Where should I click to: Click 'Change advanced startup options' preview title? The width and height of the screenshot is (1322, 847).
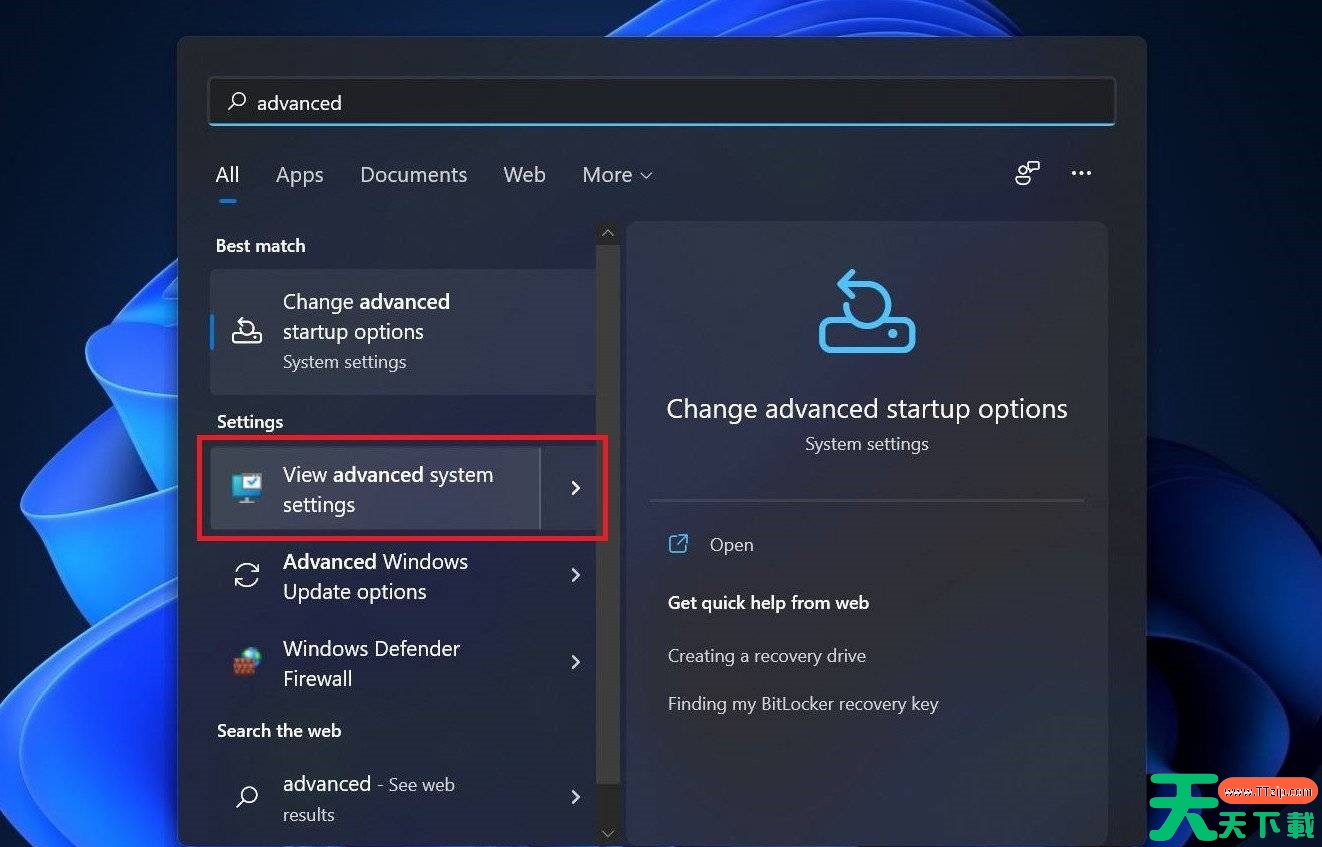[867, 409]
